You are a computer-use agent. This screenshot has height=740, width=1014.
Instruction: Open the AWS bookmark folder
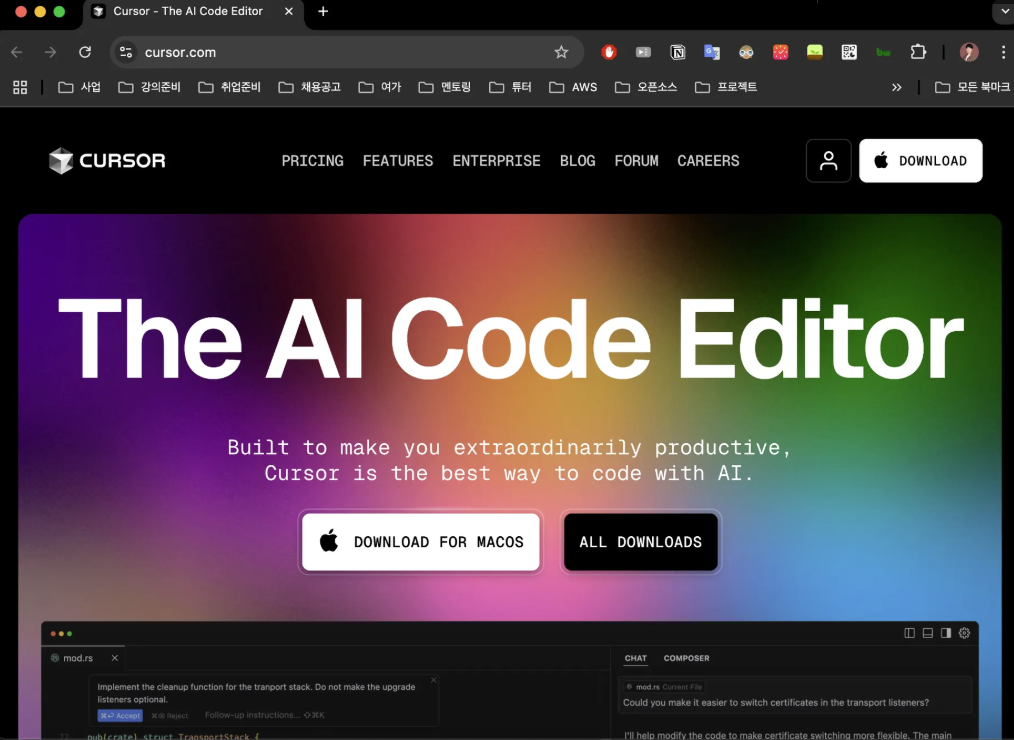click(573, 87)
